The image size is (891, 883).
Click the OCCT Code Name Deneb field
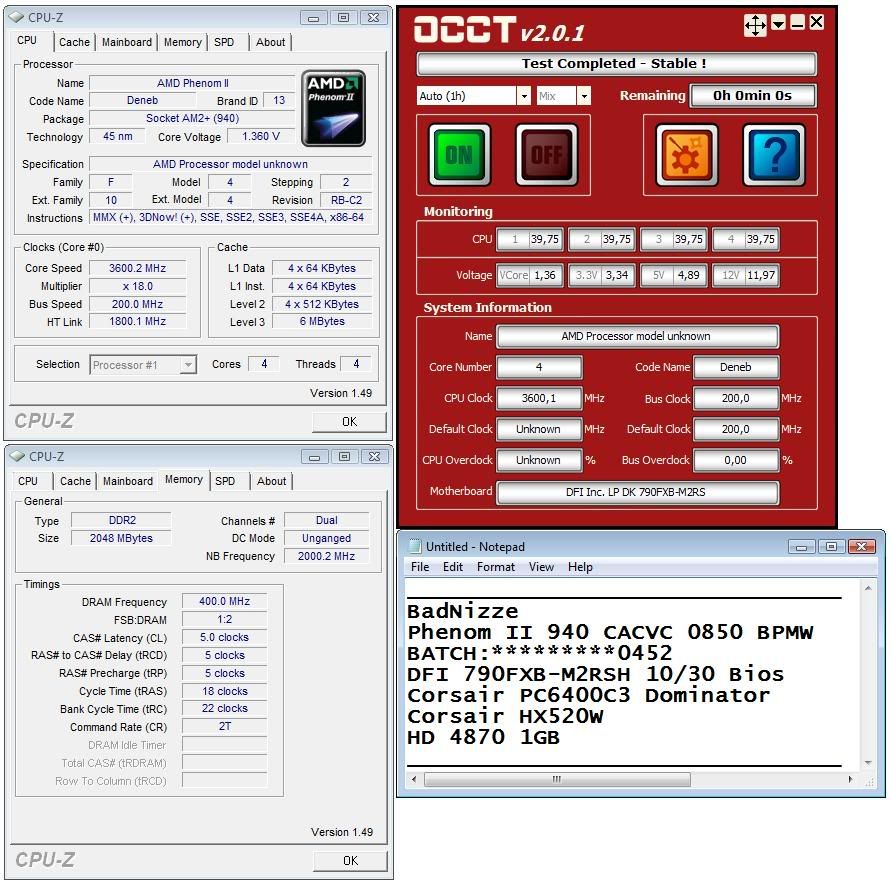click(736, 367)
